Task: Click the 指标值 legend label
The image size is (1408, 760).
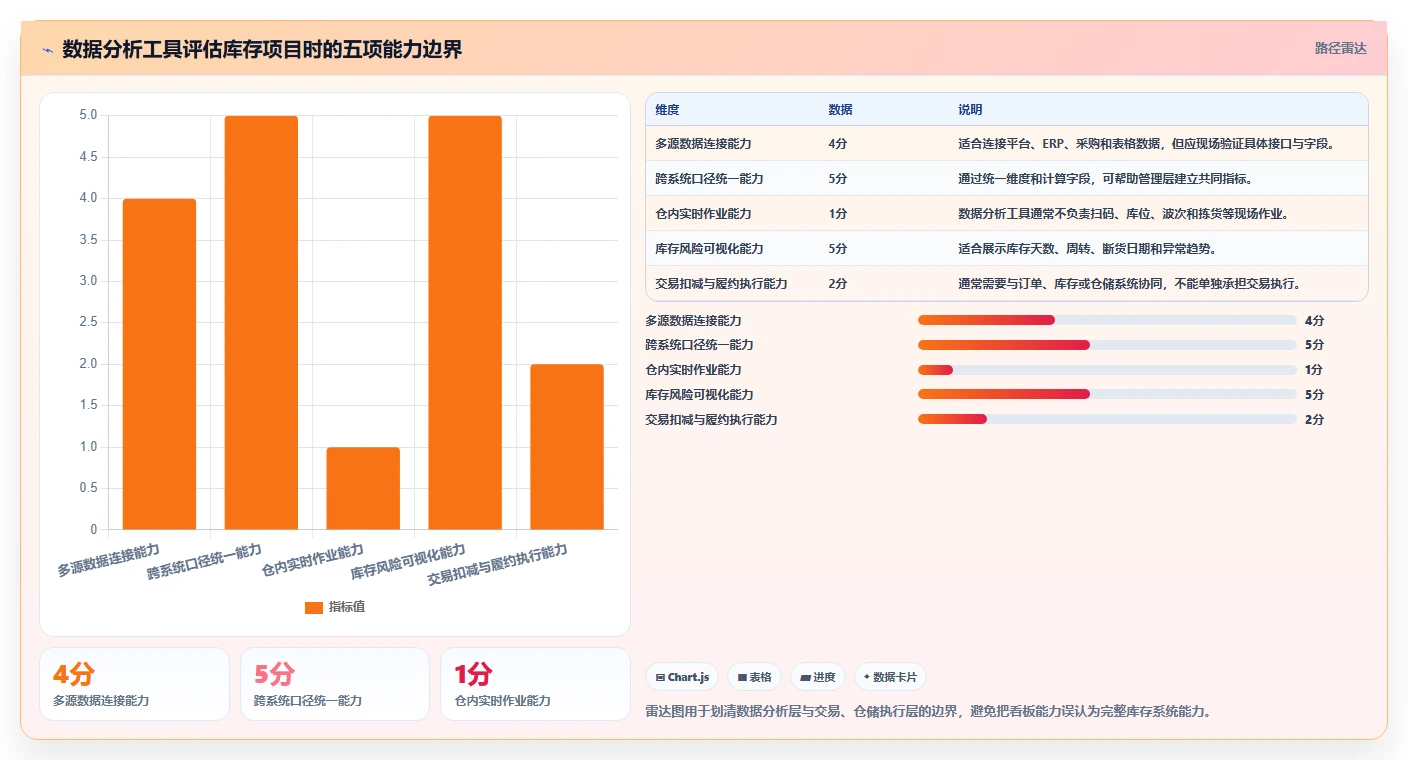Action: (x=347, y=607)
